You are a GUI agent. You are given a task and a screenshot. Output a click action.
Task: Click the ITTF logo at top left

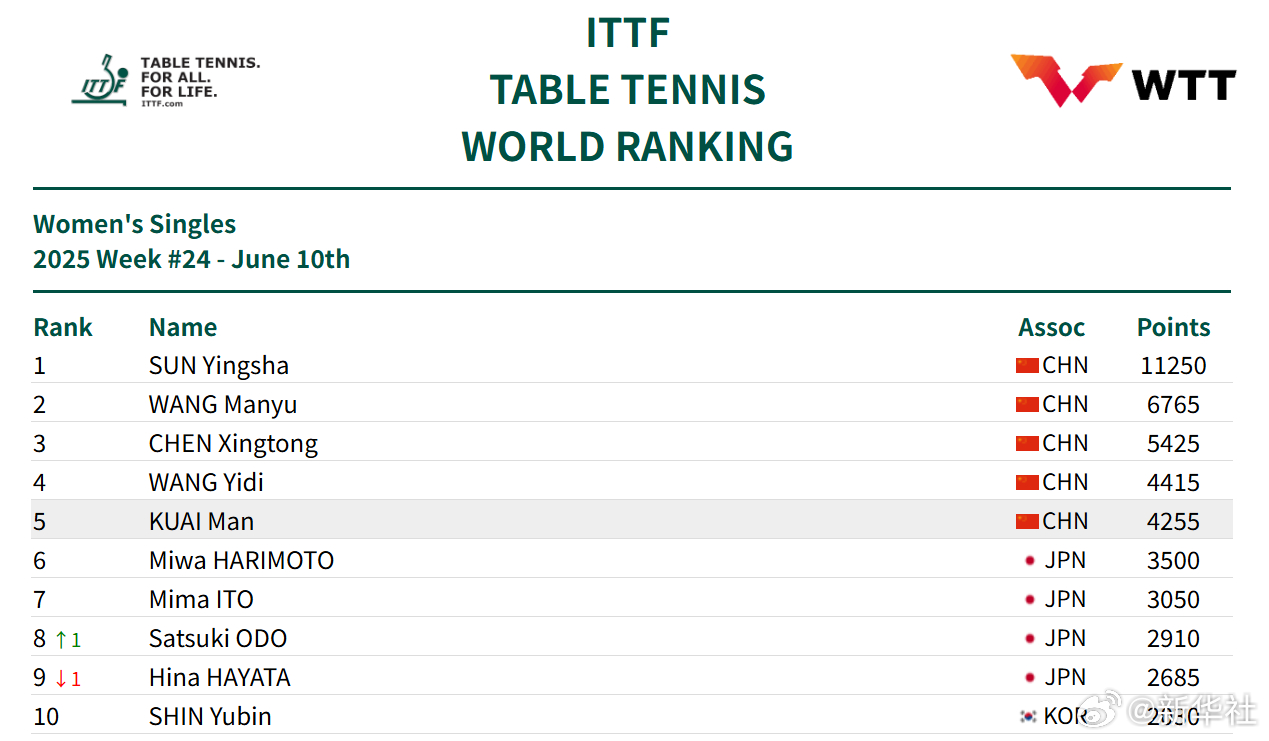[x=165, y=80]
